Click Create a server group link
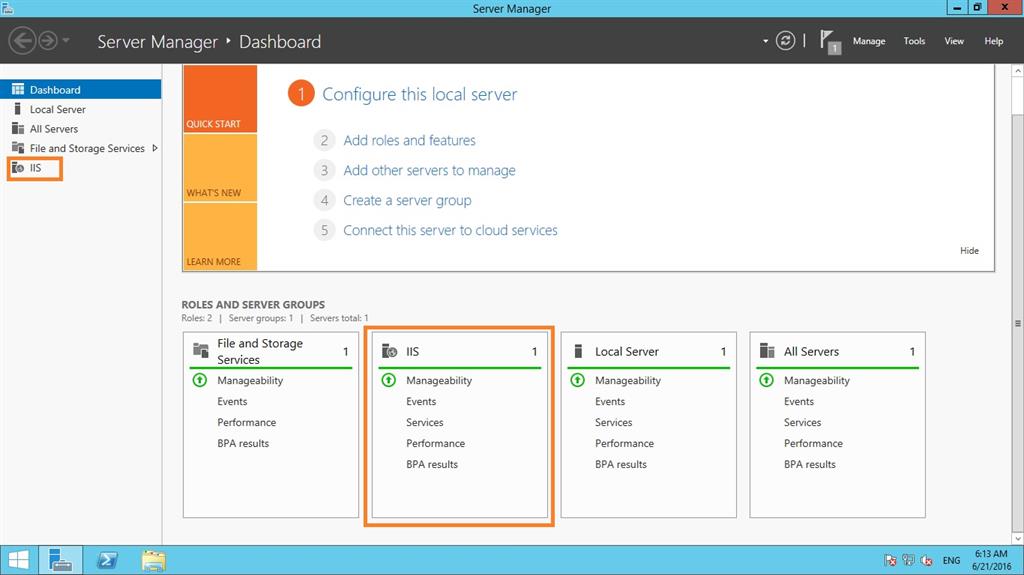The width and height of the screenshot is (1024, 575). 407,200
